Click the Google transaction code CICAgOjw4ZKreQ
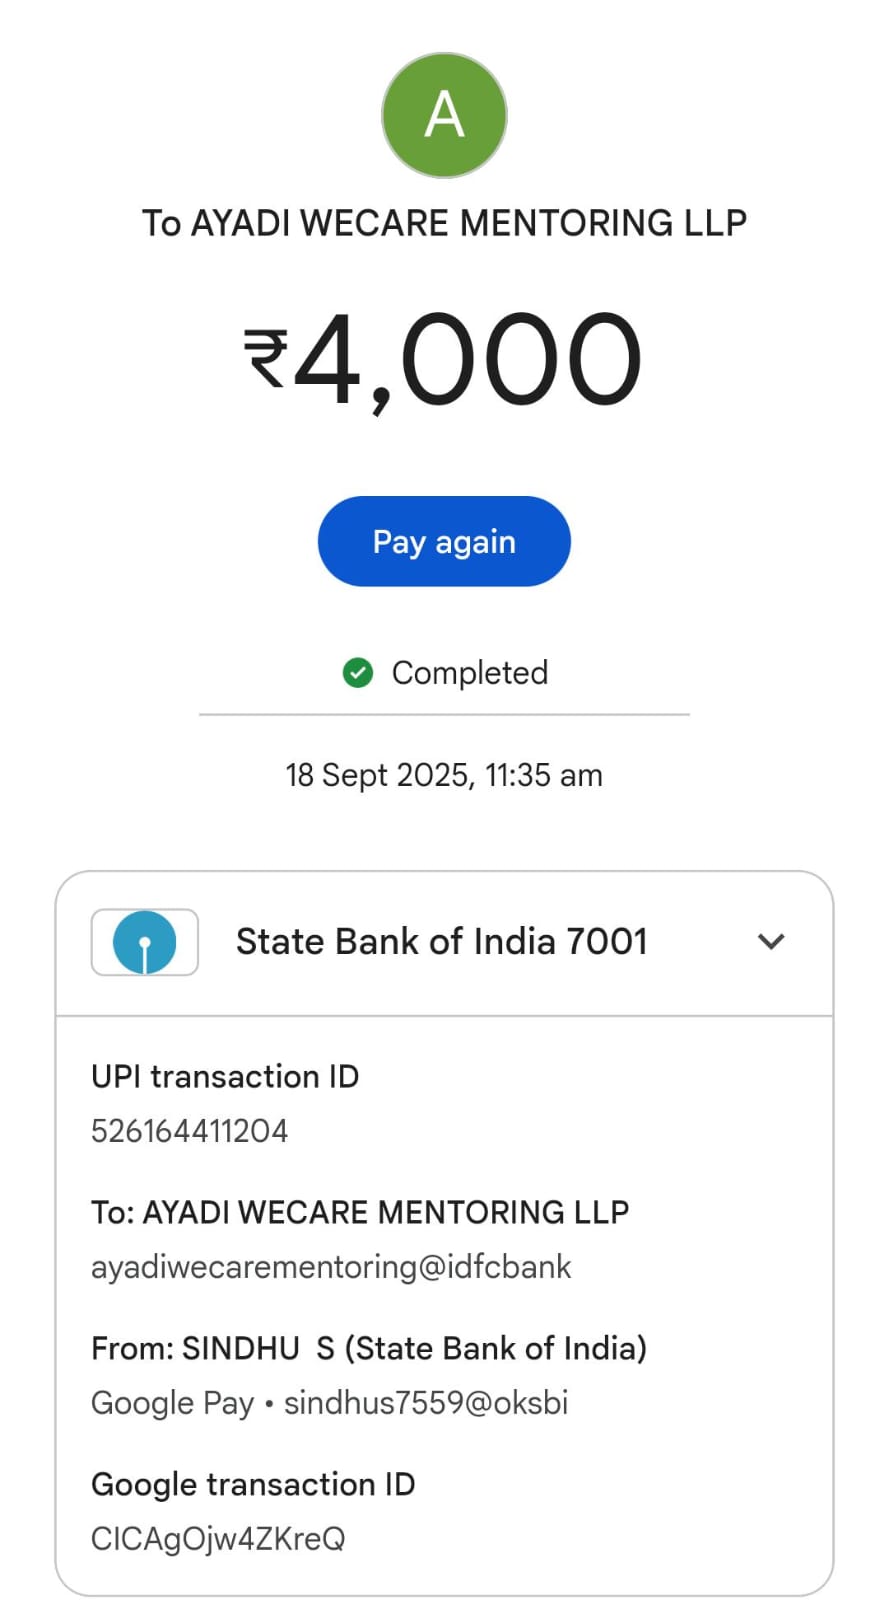The image size is (889, 1600). click(218, 1538)
